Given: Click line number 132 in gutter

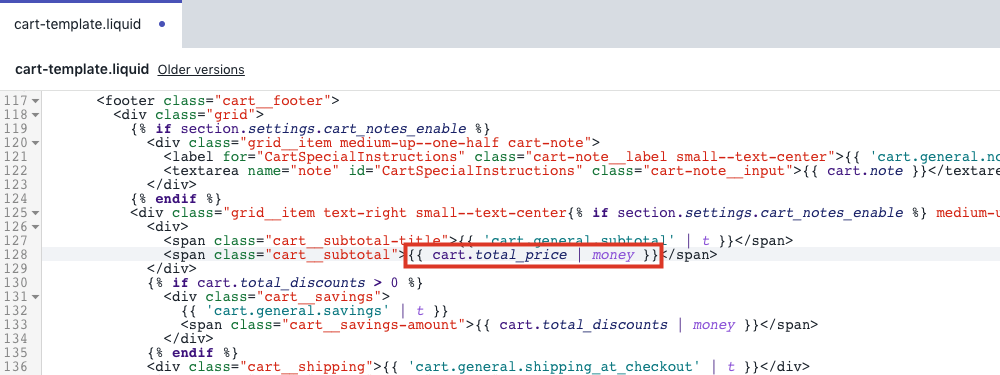Looking at the screenshot, I should 15,311.
